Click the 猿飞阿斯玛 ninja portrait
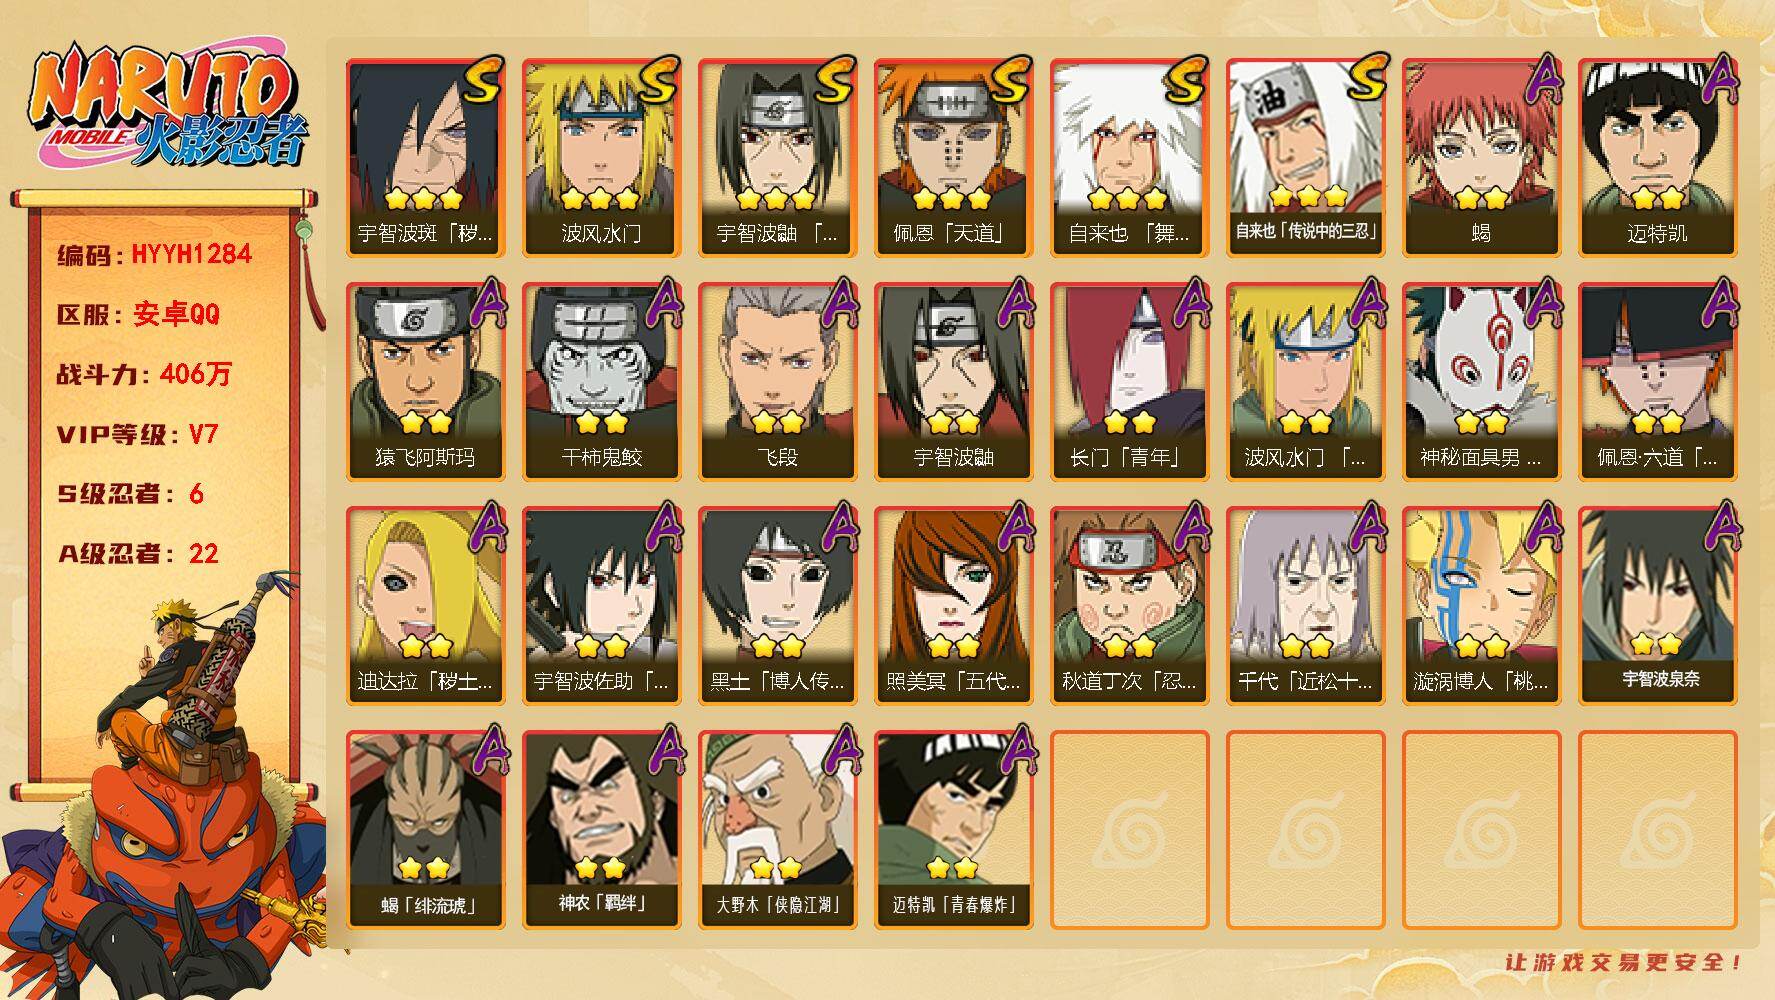The image size is (1775, 1000). click(x=426, y=382)
